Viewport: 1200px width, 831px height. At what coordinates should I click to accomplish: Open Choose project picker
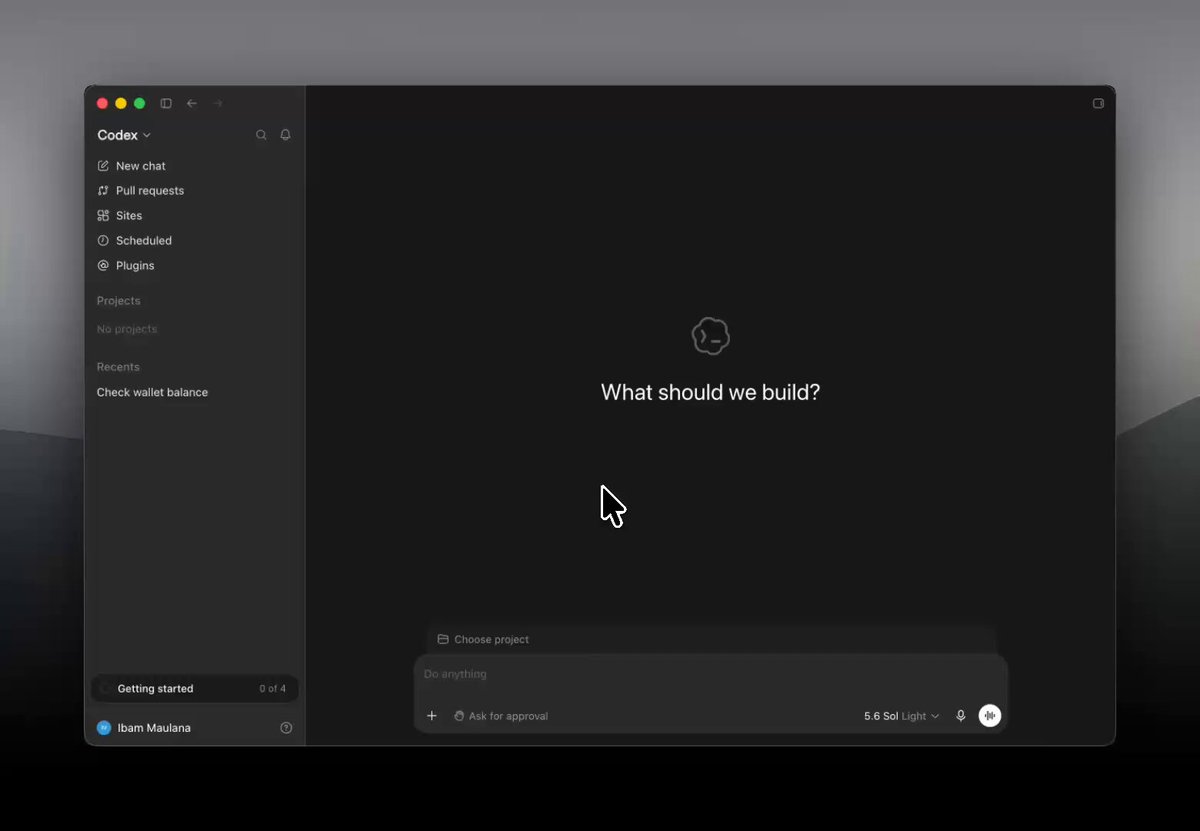483,639
